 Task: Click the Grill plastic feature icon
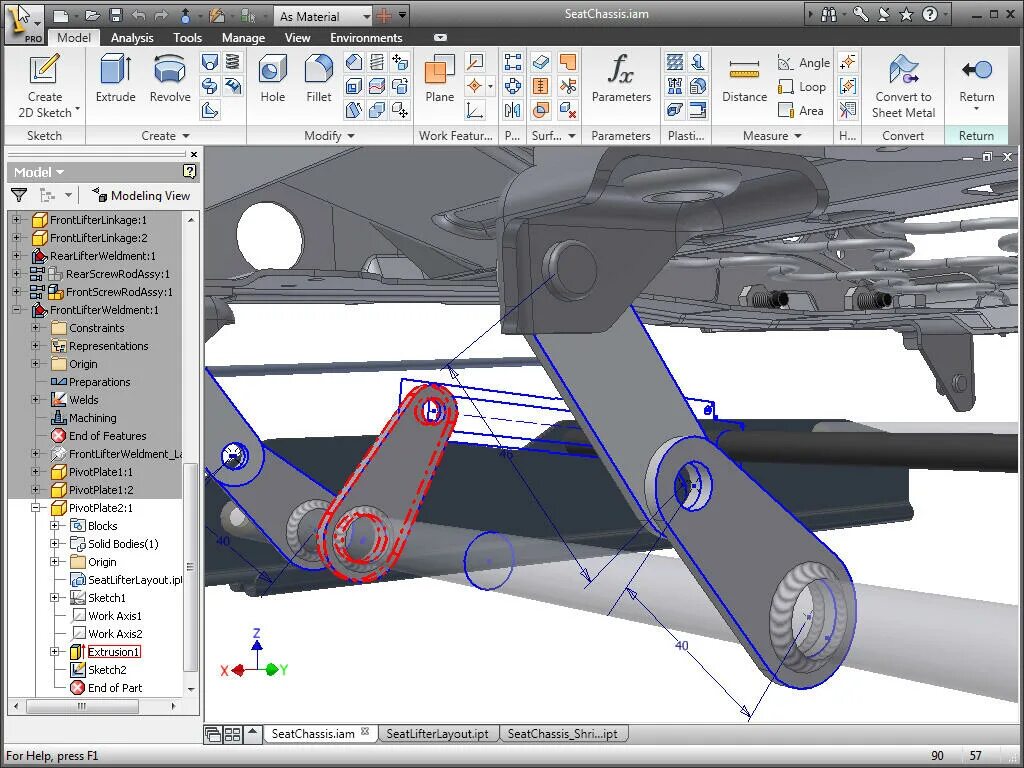pyautogui.click(x=675, y=62)
